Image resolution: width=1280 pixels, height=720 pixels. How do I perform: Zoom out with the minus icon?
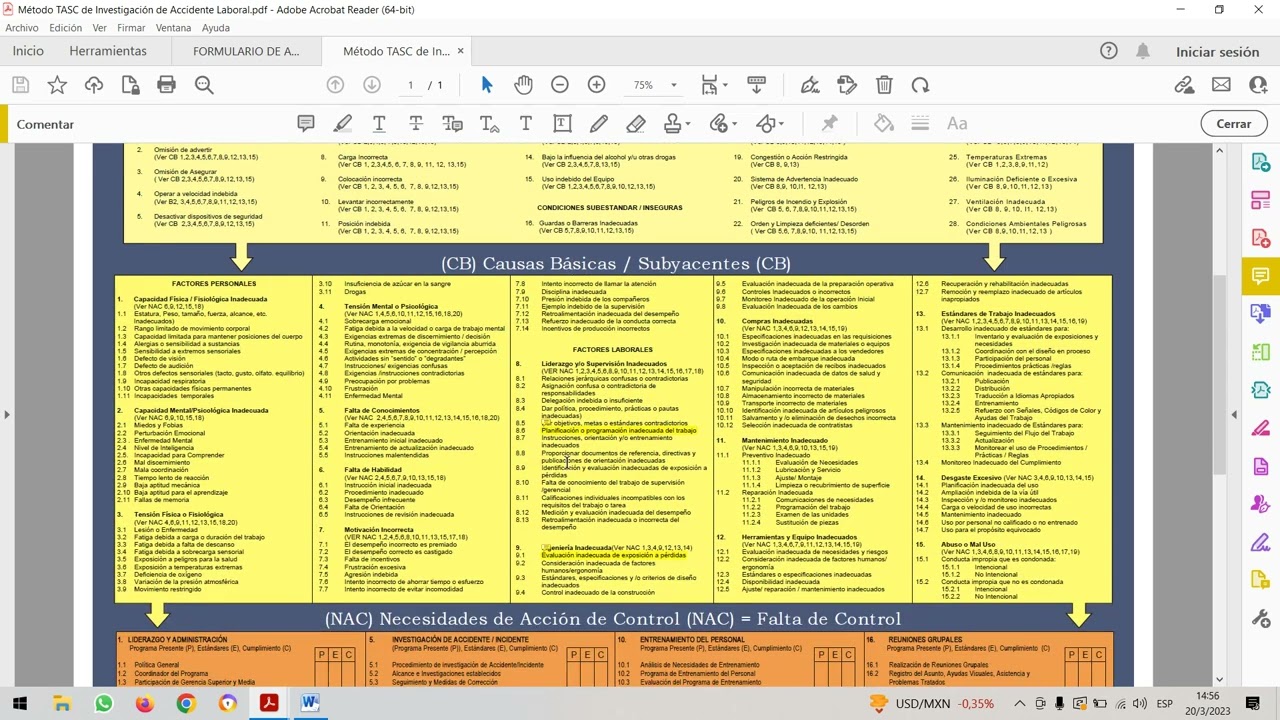point(560,85)
